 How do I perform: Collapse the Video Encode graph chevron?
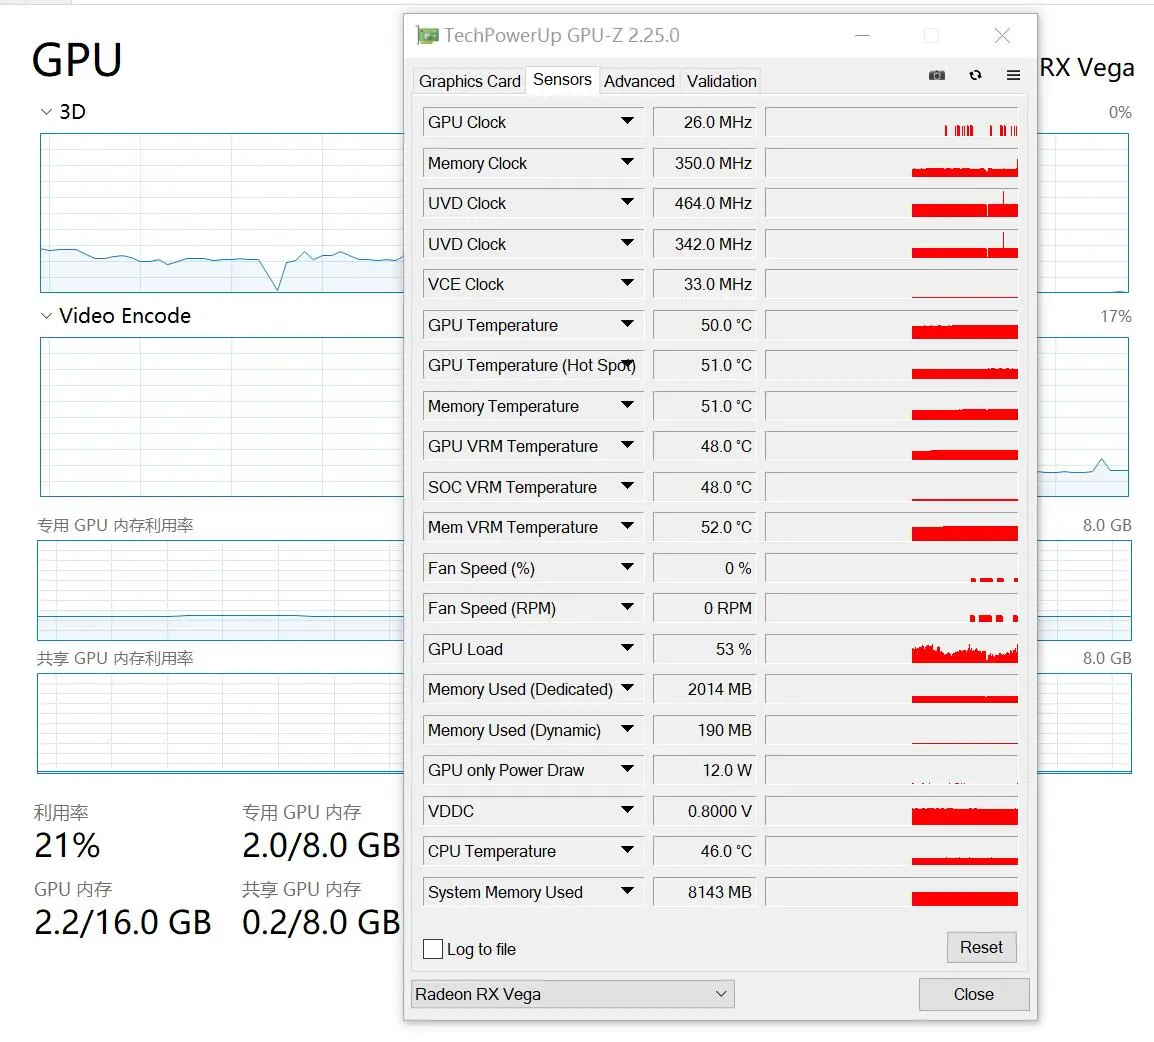click(x=46, y=316)
